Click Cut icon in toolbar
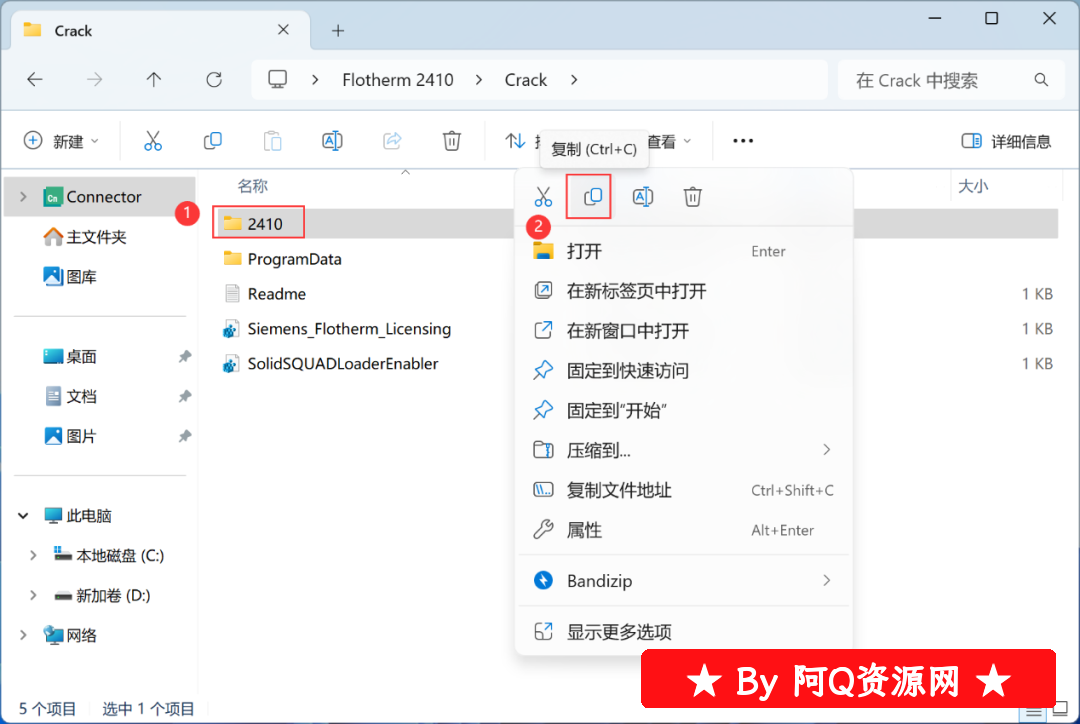1080x724 pixels. click(153, 141)
